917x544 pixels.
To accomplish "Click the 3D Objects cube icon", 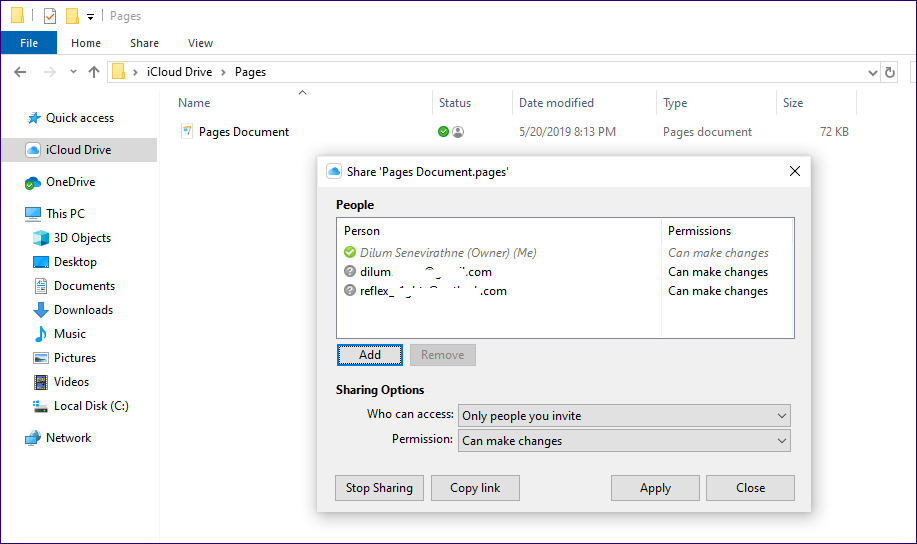I will (x=41, y=238).
